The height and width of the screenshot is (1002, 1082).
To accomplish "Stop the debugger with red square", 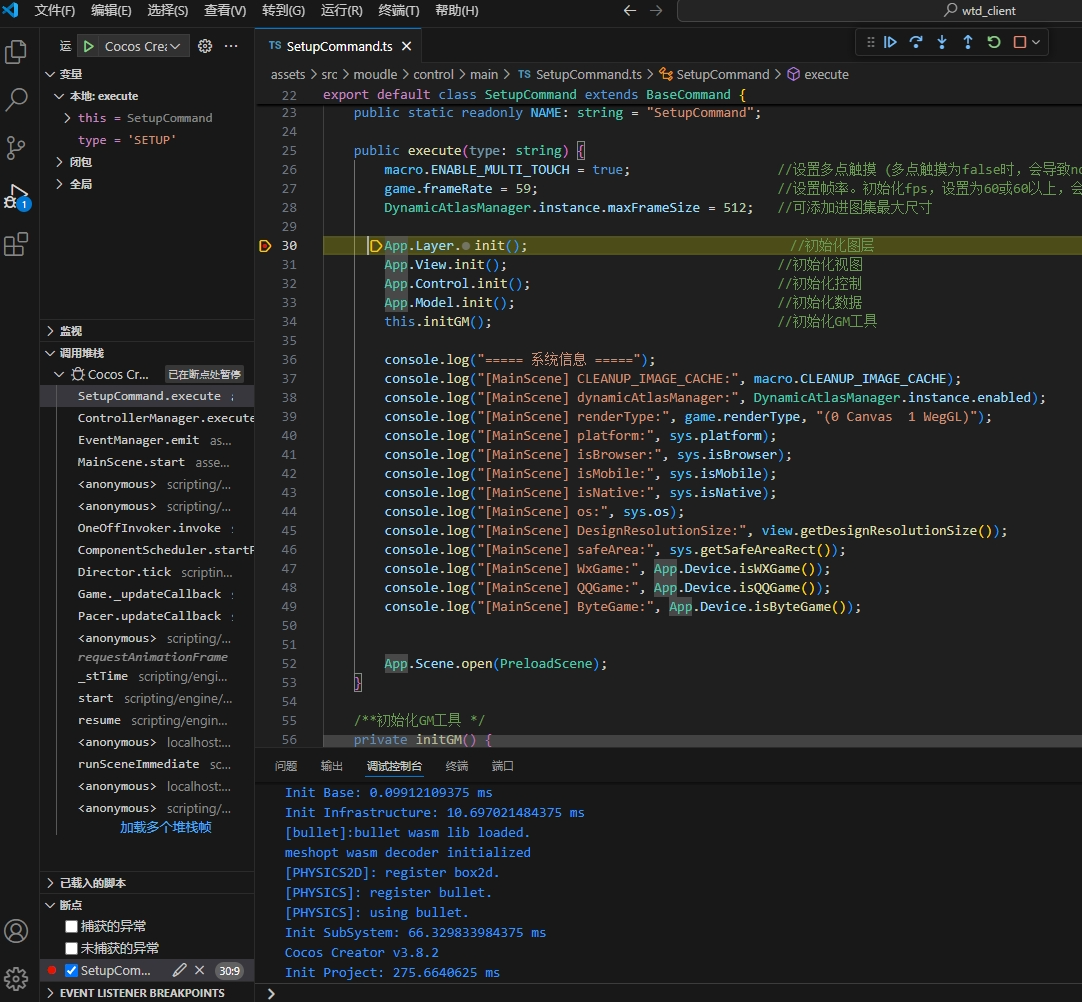I will click(1020, 42).
